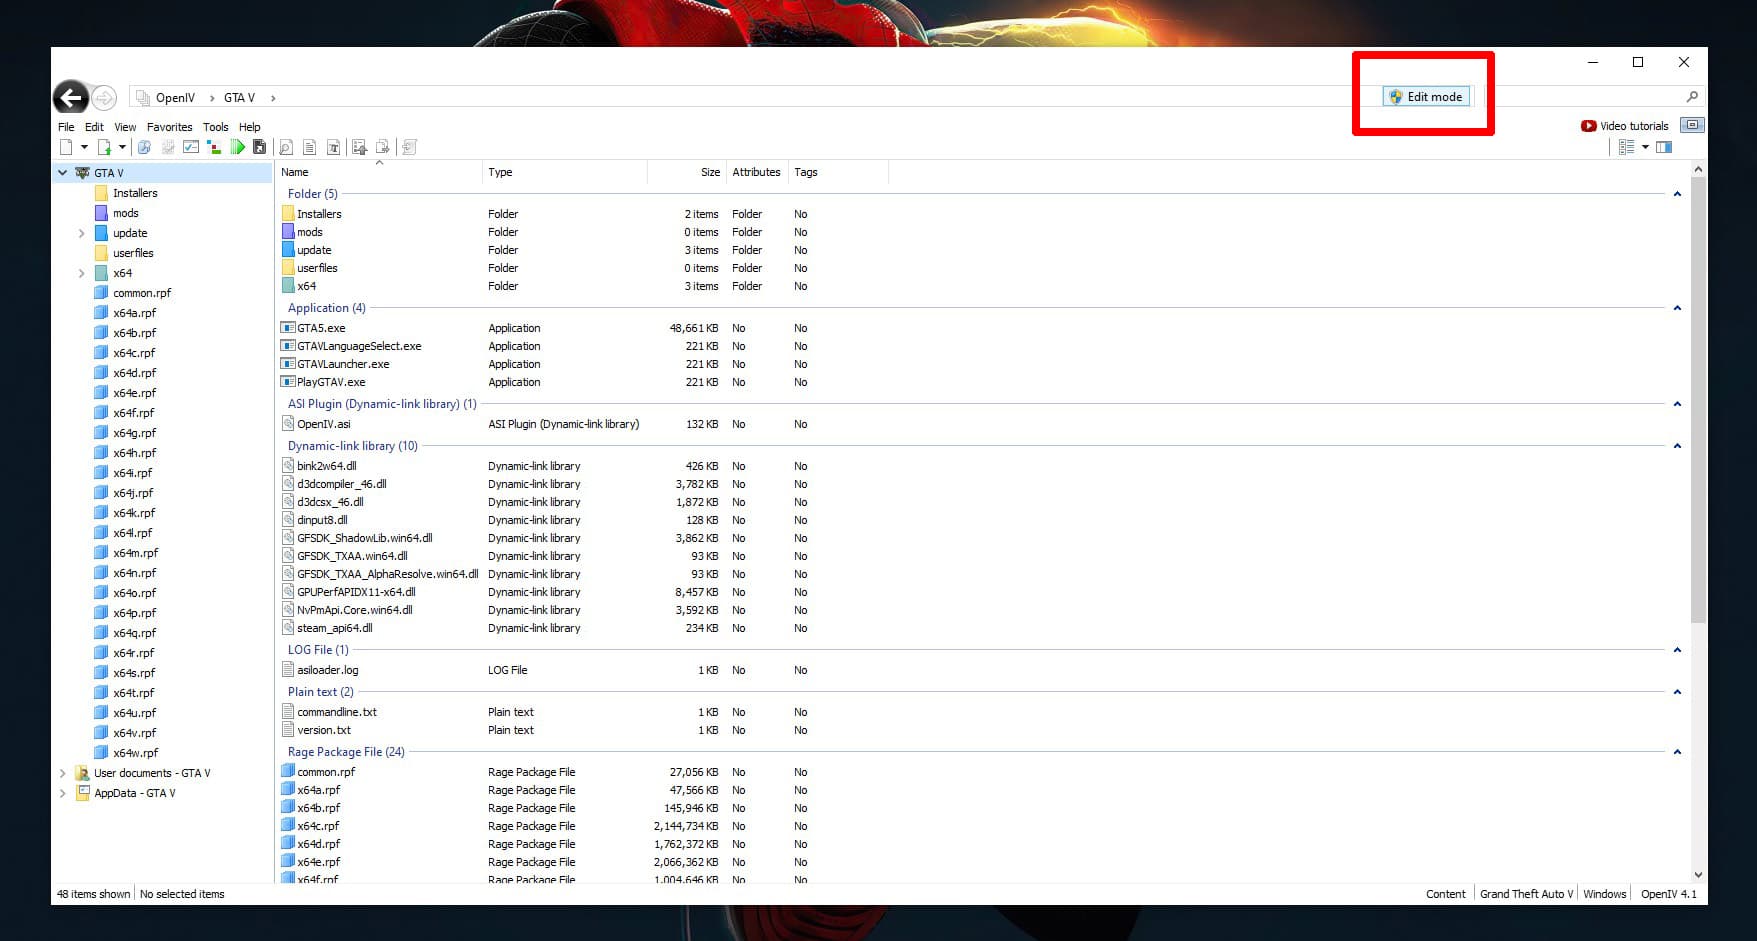Toggle the preview pane icon
This screenshot has height=941, width=1757.
[x=1664, y=147]
